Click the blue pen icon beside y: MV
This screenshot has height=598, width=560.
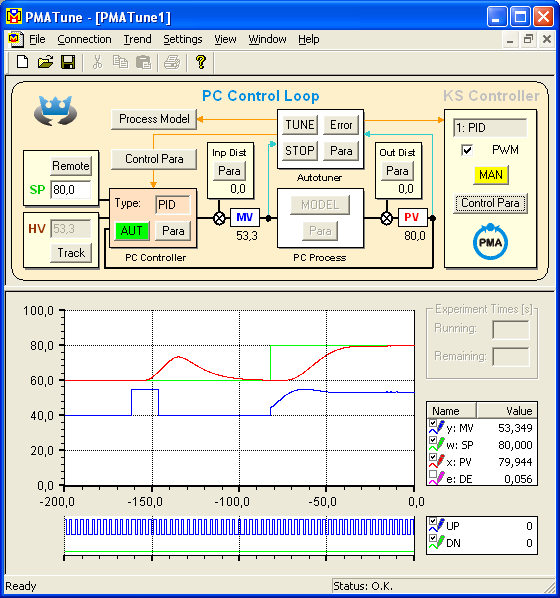(x=441, y=427)
